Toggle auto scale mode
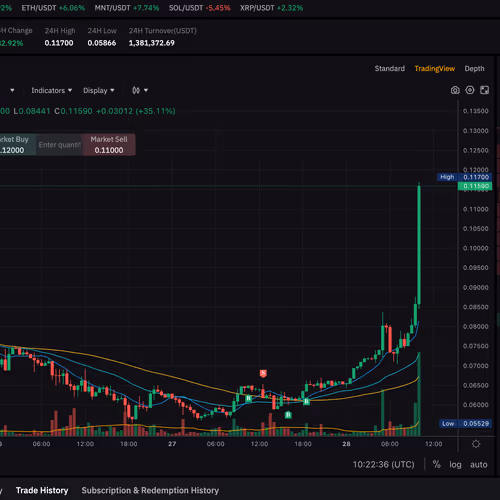 (x=478, y=464)
